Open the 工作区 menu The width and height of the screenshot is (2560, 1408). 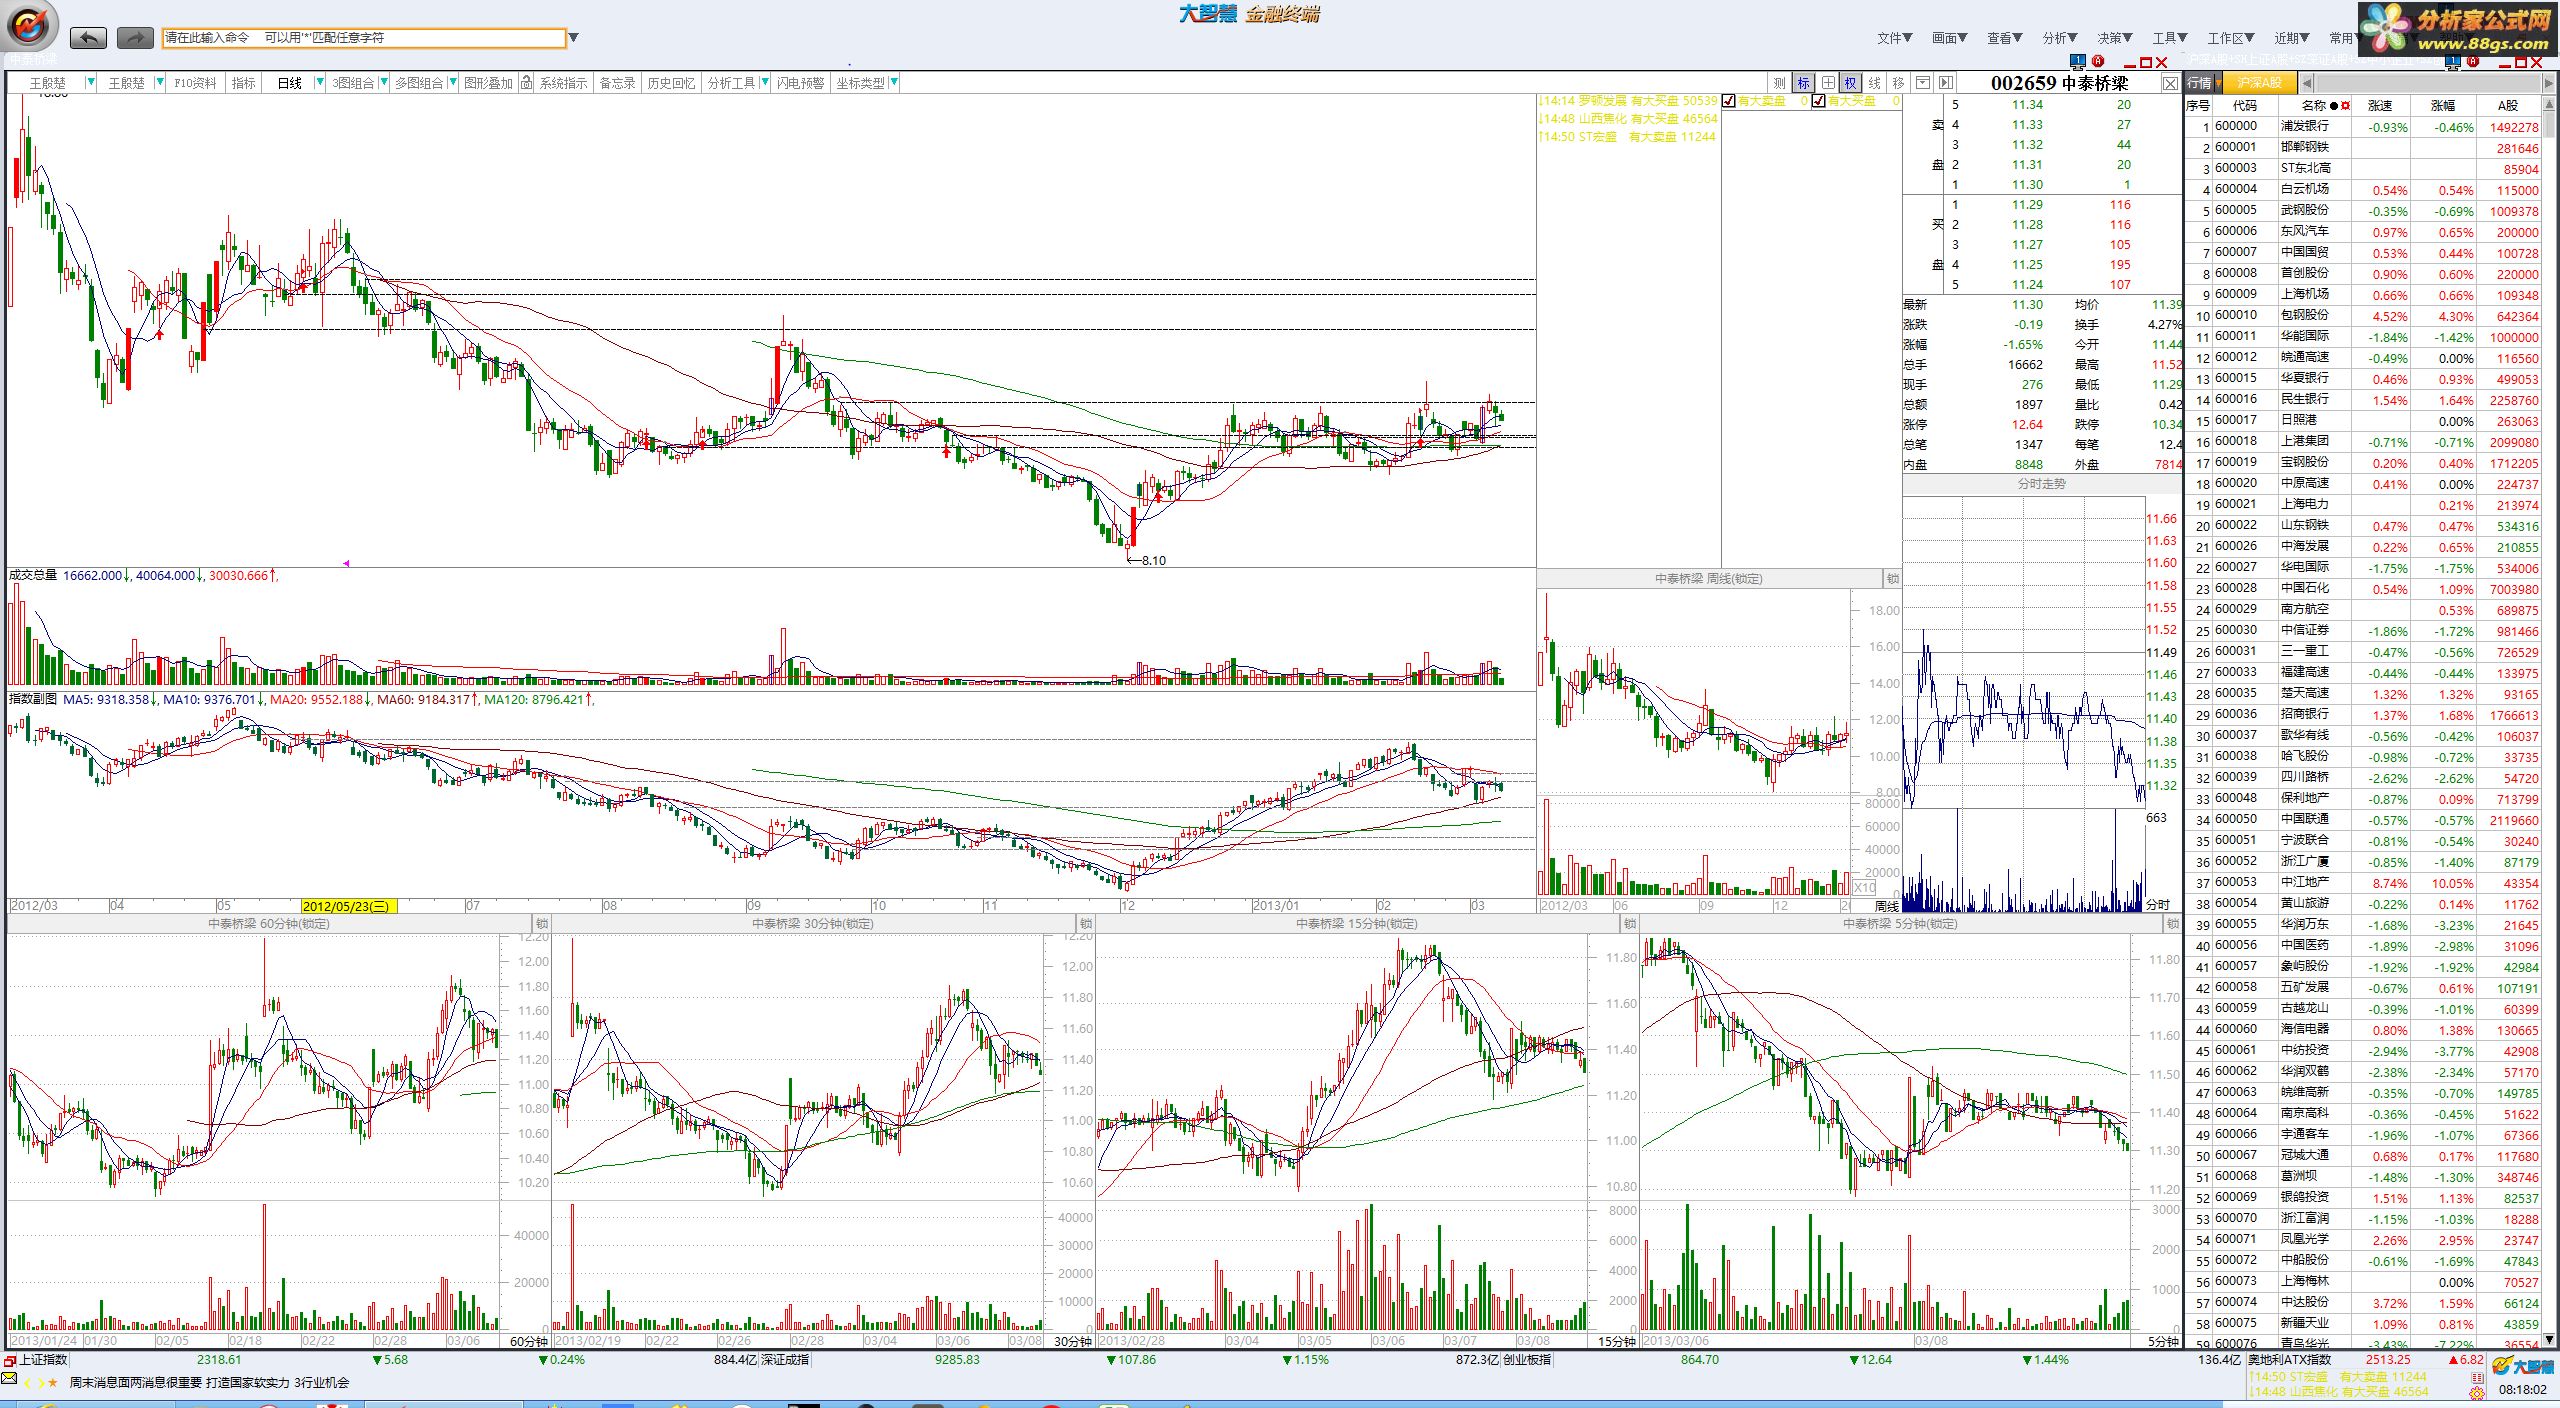point(2230,38)
